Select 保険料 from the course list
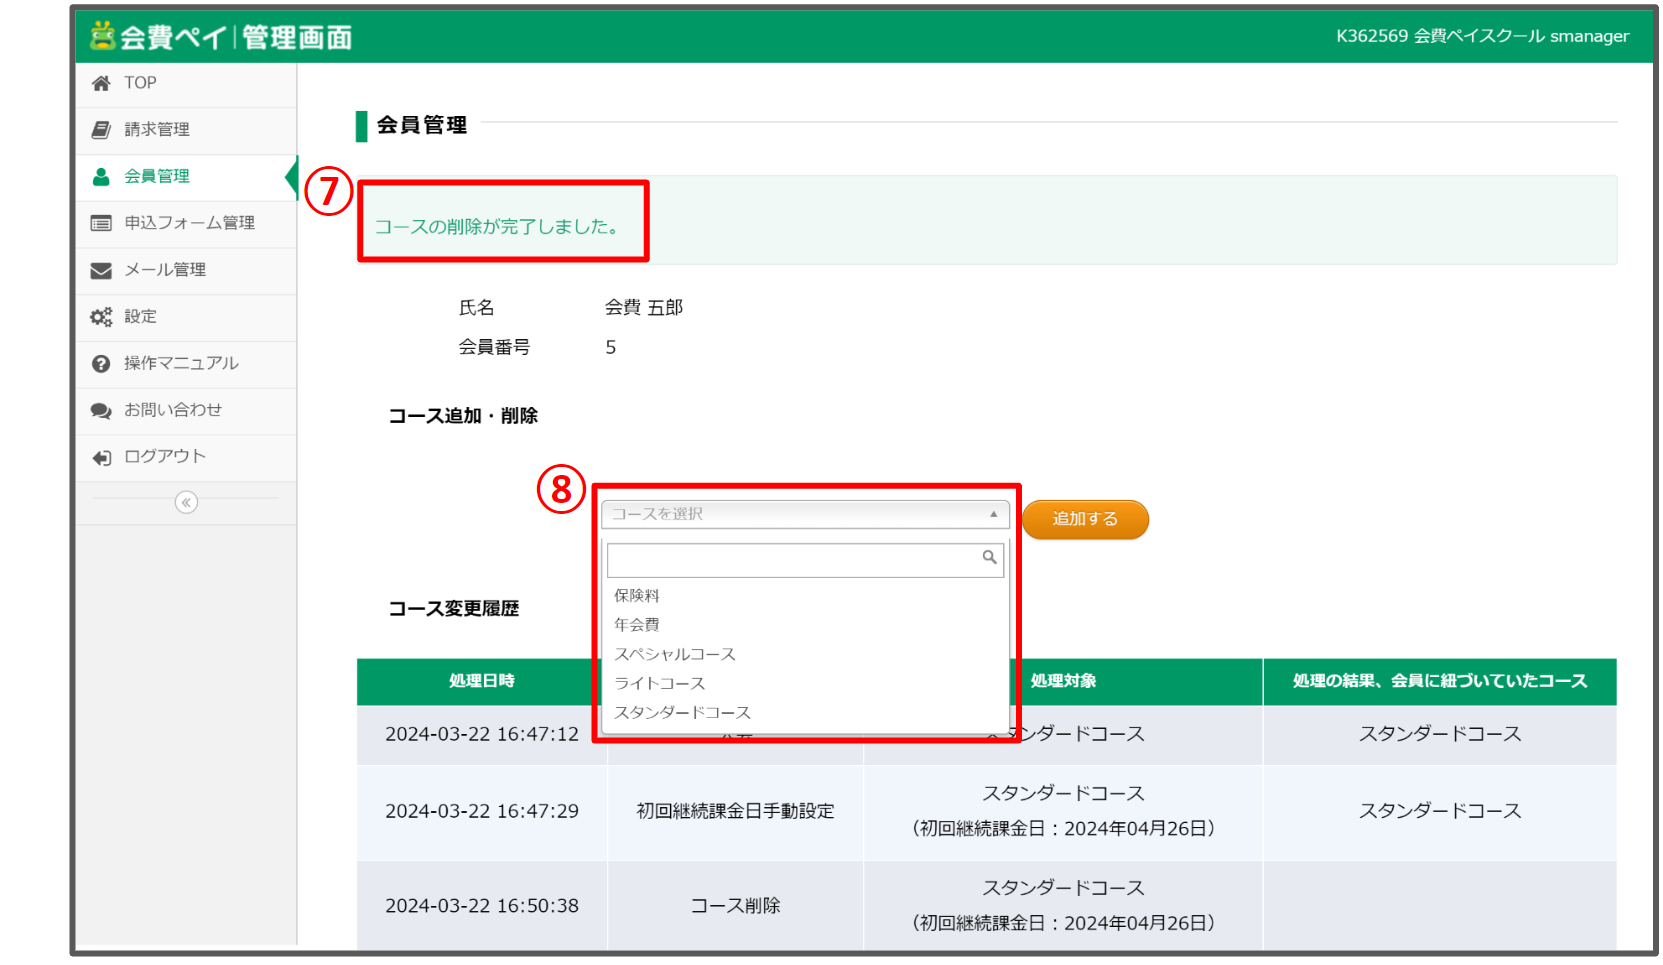Image resolution: width=1663 pixels, height=965 pixels. pyautogui.click(x=637, y=596)
